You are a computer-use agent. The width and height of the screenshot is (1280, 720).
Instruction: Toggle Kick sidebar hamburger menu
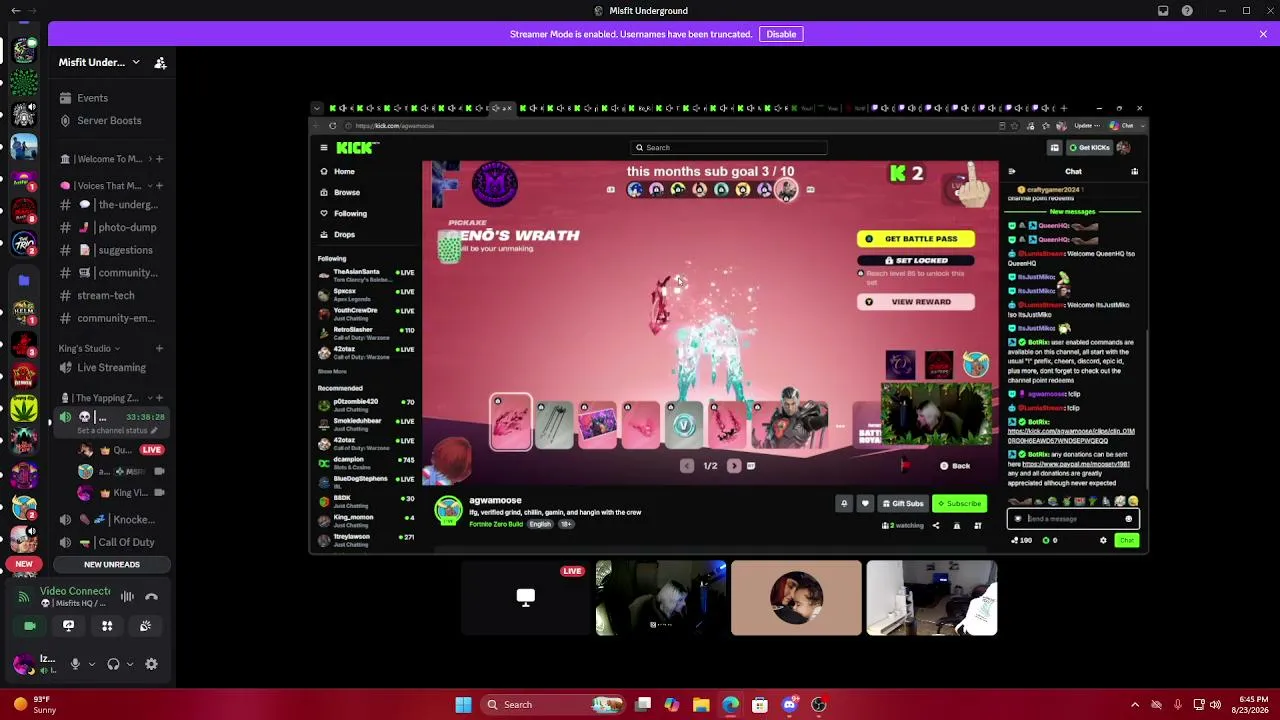click(x=323, y=148)
